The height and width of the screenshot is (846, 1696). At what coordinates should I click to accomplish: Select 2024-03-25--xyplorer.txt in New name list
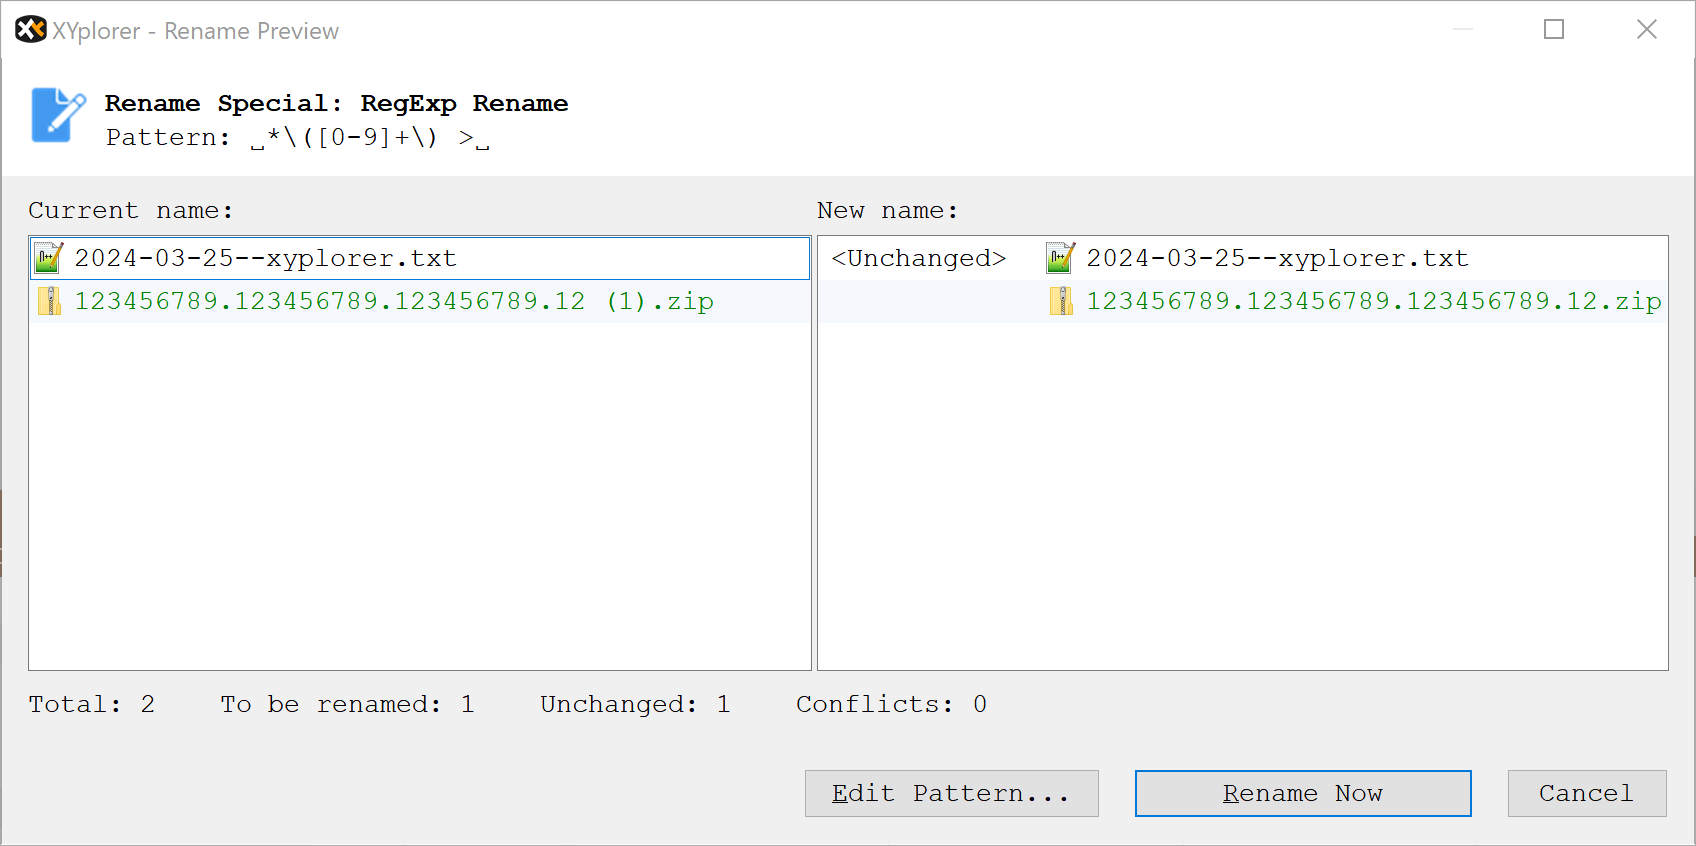pyautogui.click(x=1242, y=258)
